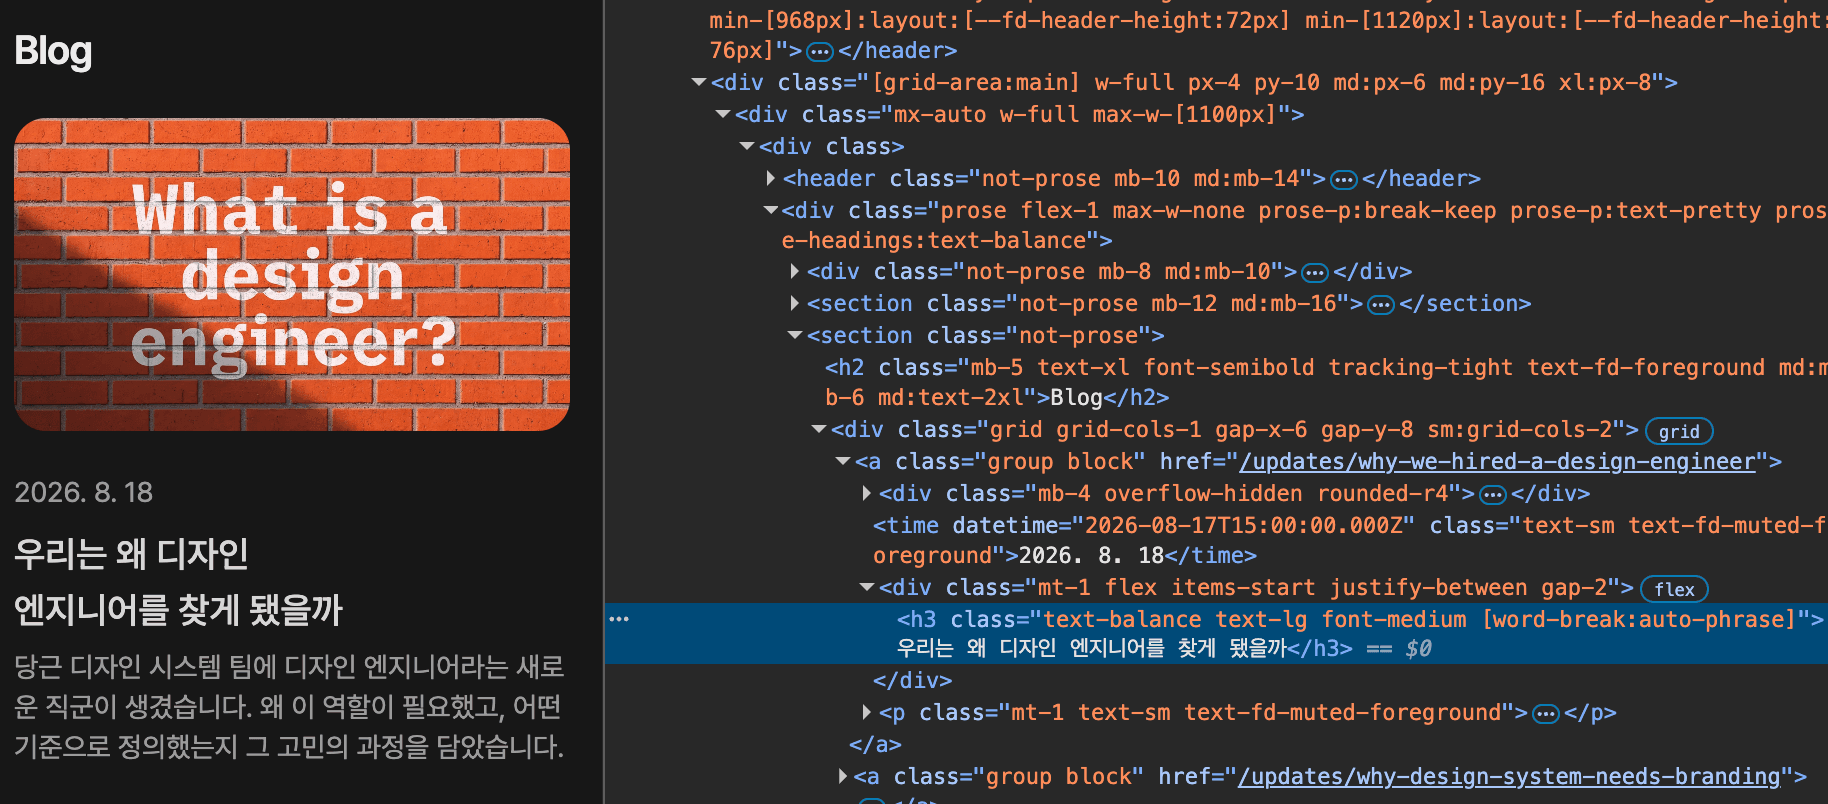The width and height of the screenshot is (1828, 804).
Task: Click the date "2026. 8. 18" on the page
Action: [84, 492]
